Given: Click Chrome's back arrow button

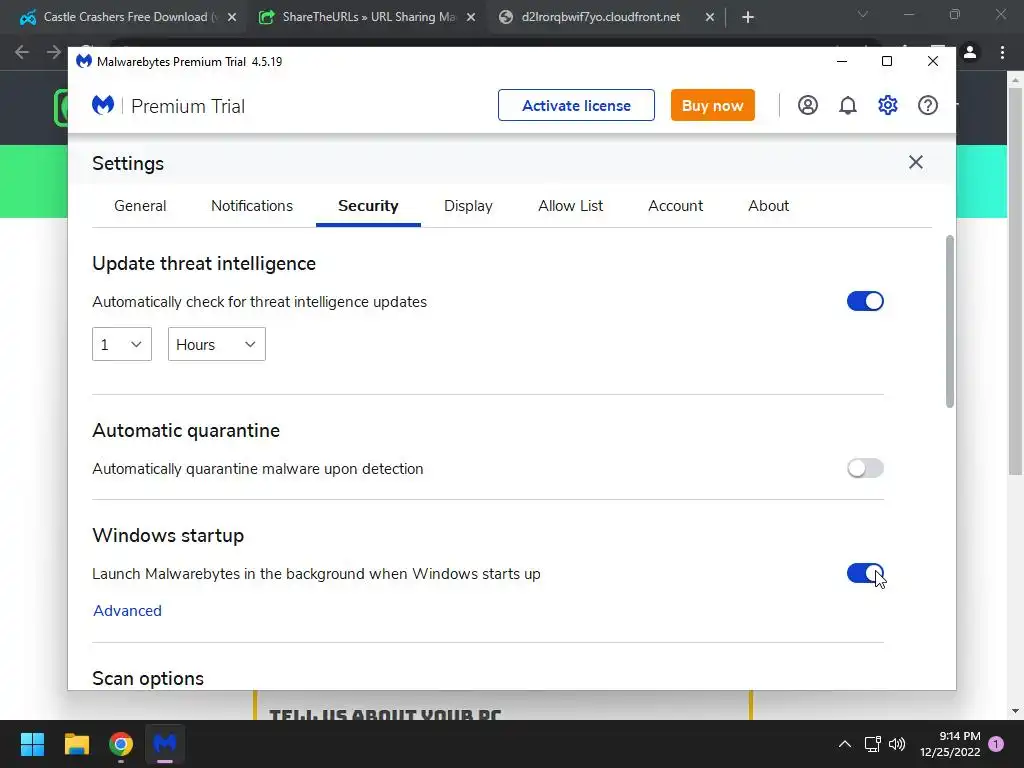Looking at the screenshot, I should [22, 52].
